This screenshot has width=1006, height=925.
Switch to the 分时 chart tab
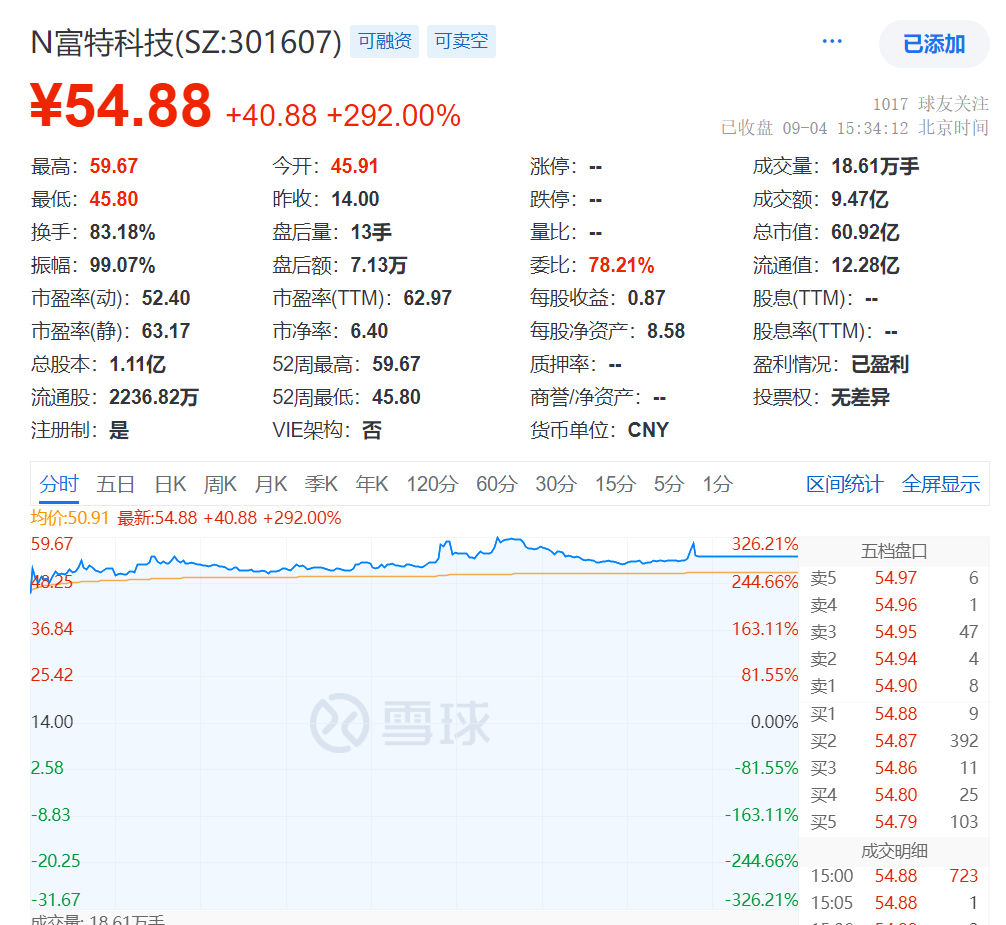pyautogui.click(x=59, y=485)
